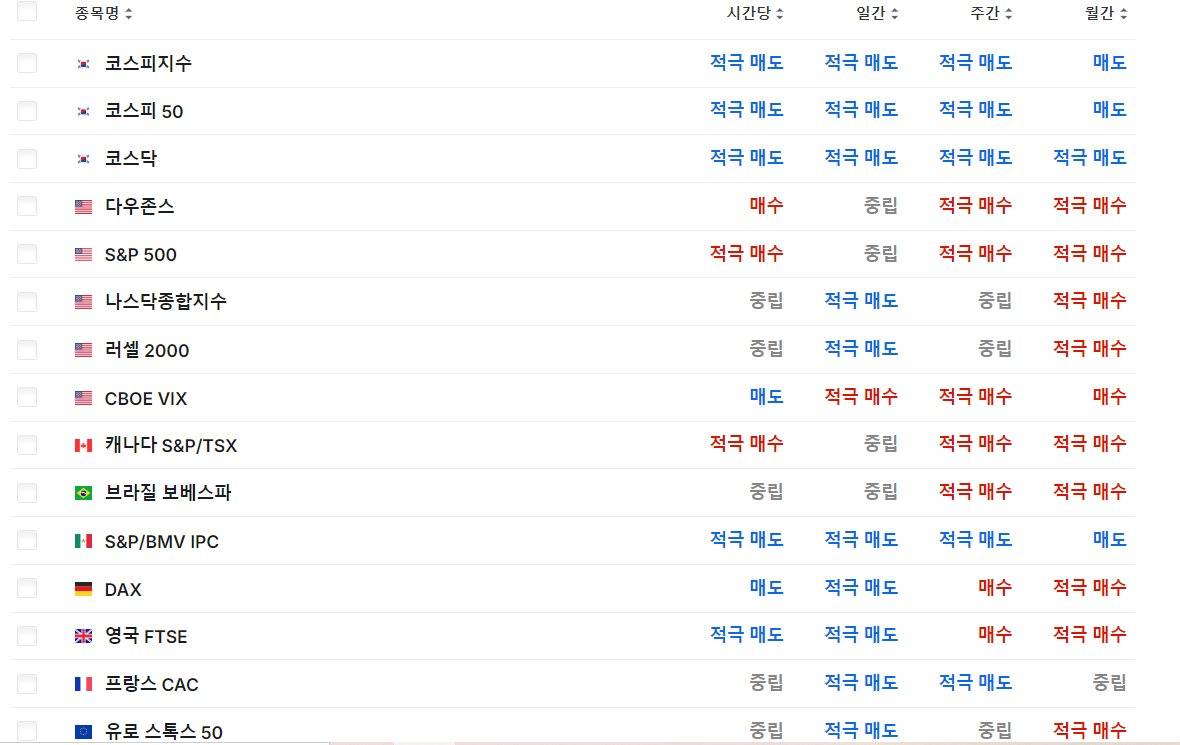This screenshot has width=1180, height=745.
Task: Click DAX weekly value 매수
Action: [x=995, y=587]
